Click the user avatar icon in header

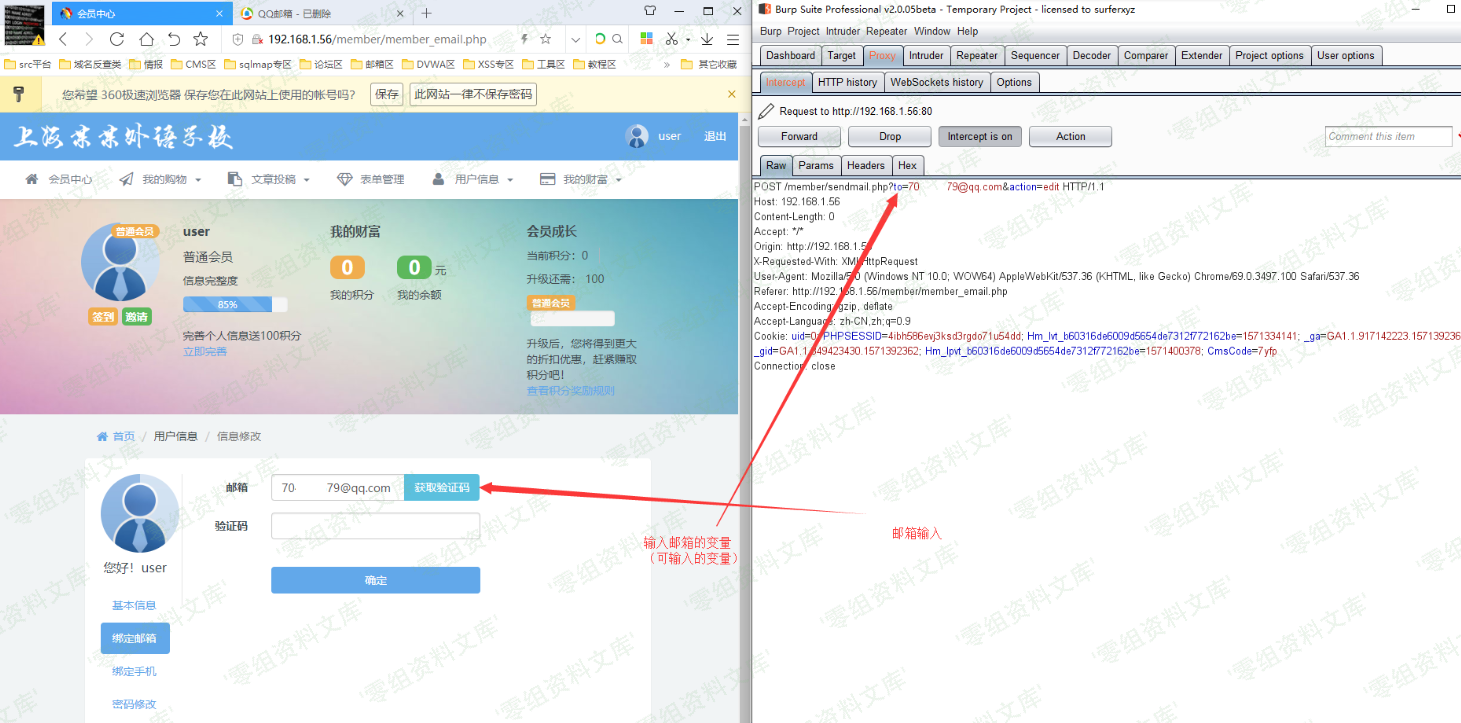click(636, 136)
